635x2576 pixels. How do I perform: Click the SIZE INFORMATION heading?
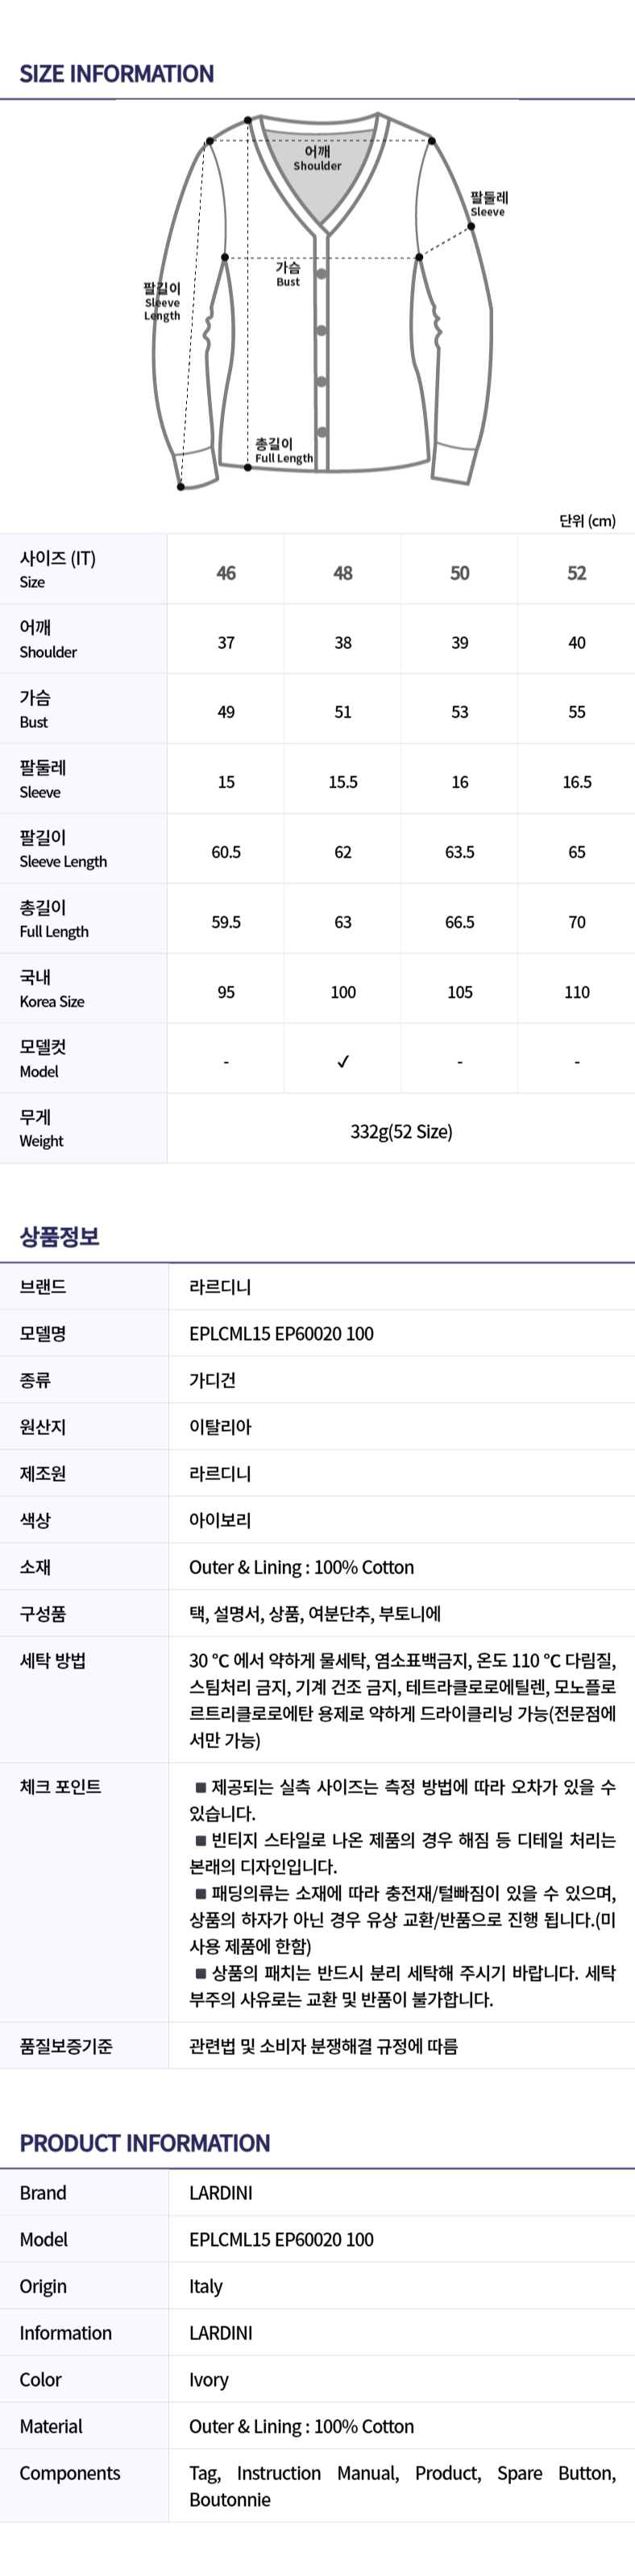click(x=117, y=74)
